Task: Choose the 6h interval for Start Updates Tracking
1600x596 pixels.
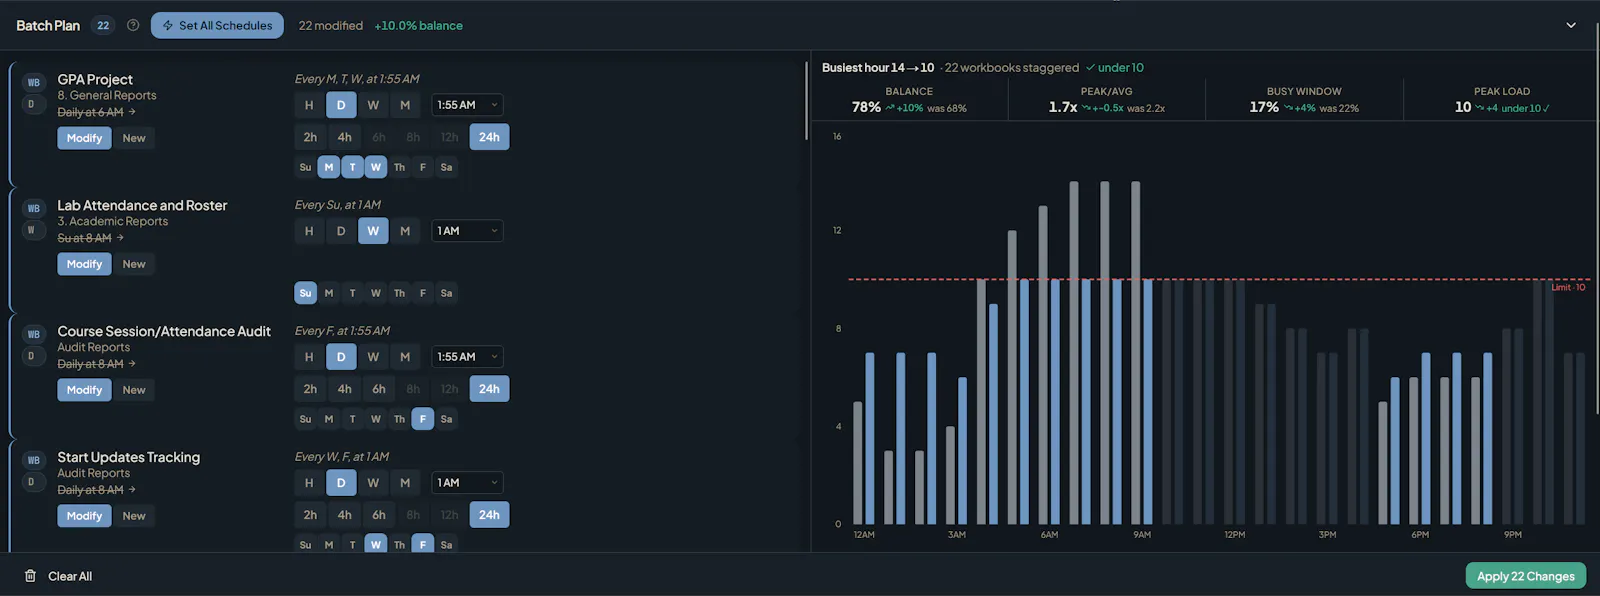Action: point(379,515)
